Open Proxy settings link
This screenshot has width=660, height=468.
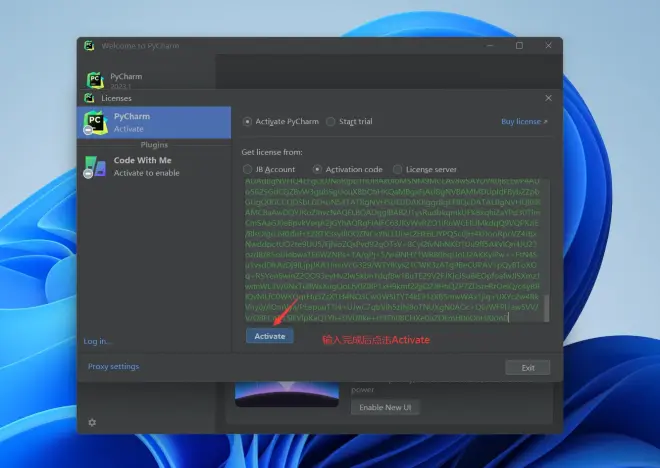tap(113, 367)
